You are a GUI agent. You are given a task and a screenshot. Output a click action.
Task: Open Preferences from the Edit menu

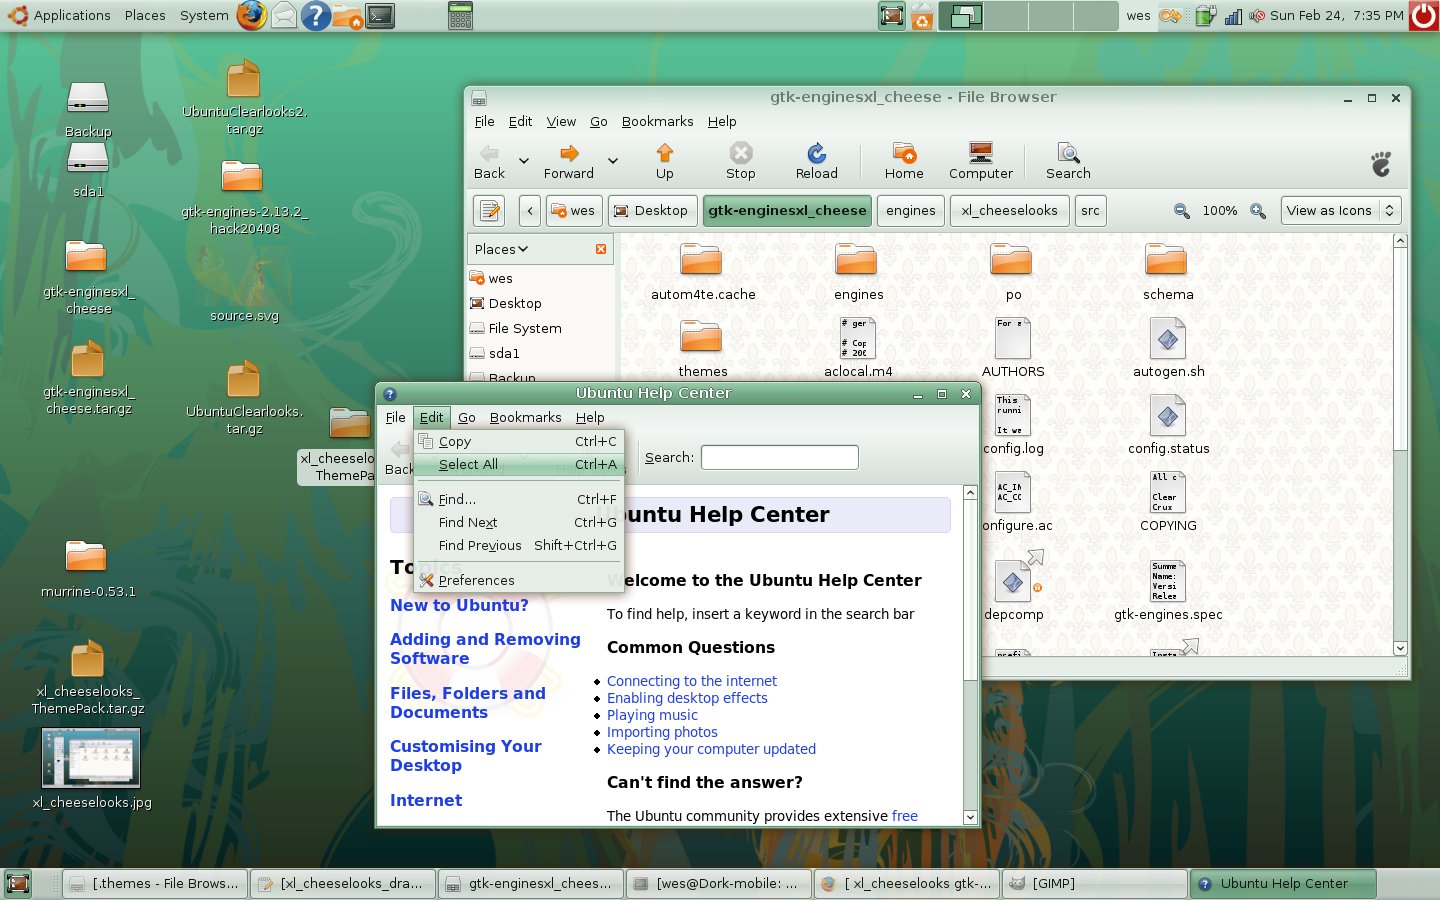click(x=519, y=580)
